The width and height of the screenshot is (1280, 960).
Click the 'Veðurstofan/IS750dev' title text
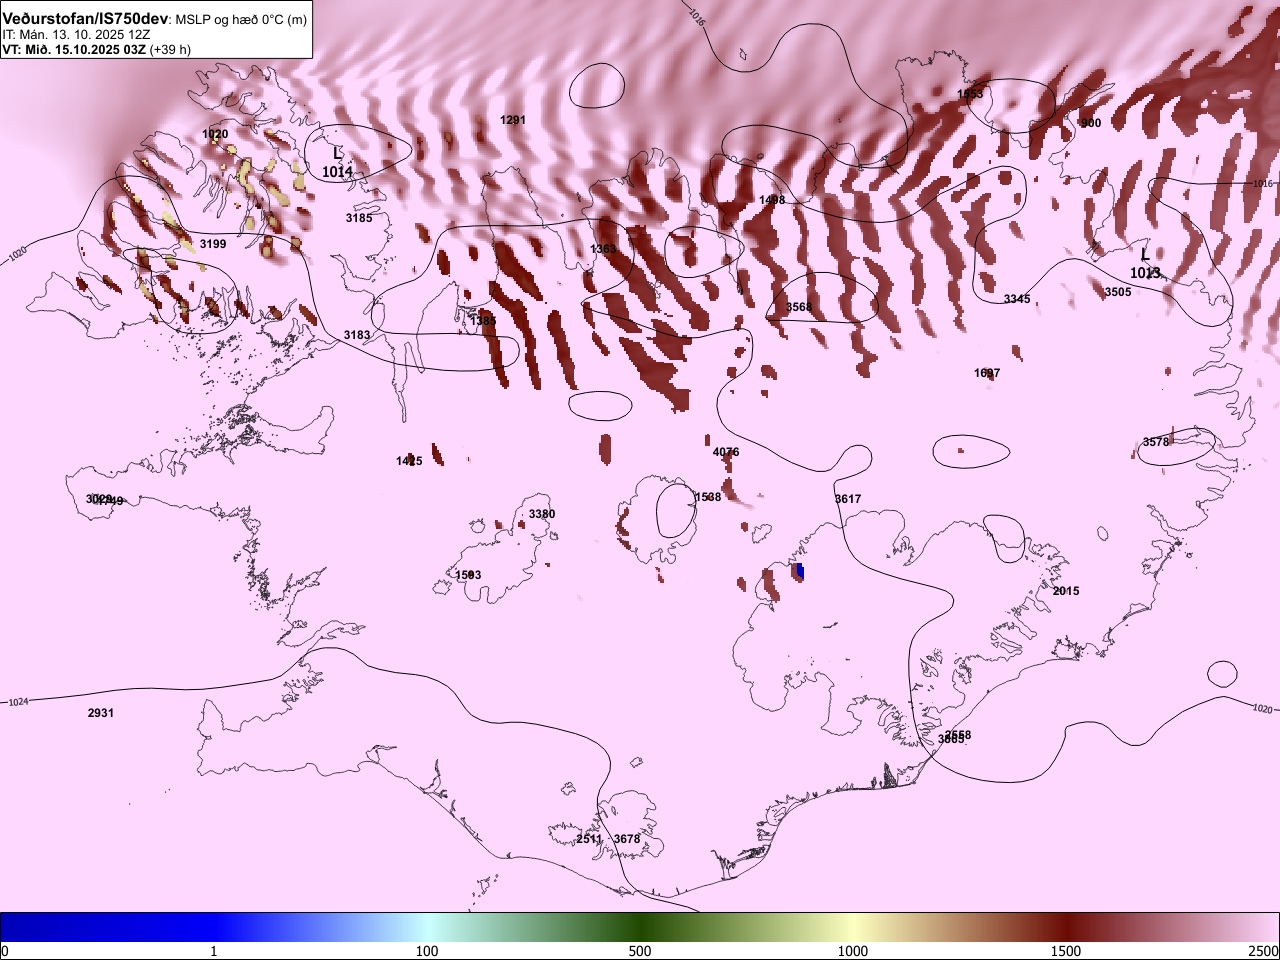(x=86, y=19)
